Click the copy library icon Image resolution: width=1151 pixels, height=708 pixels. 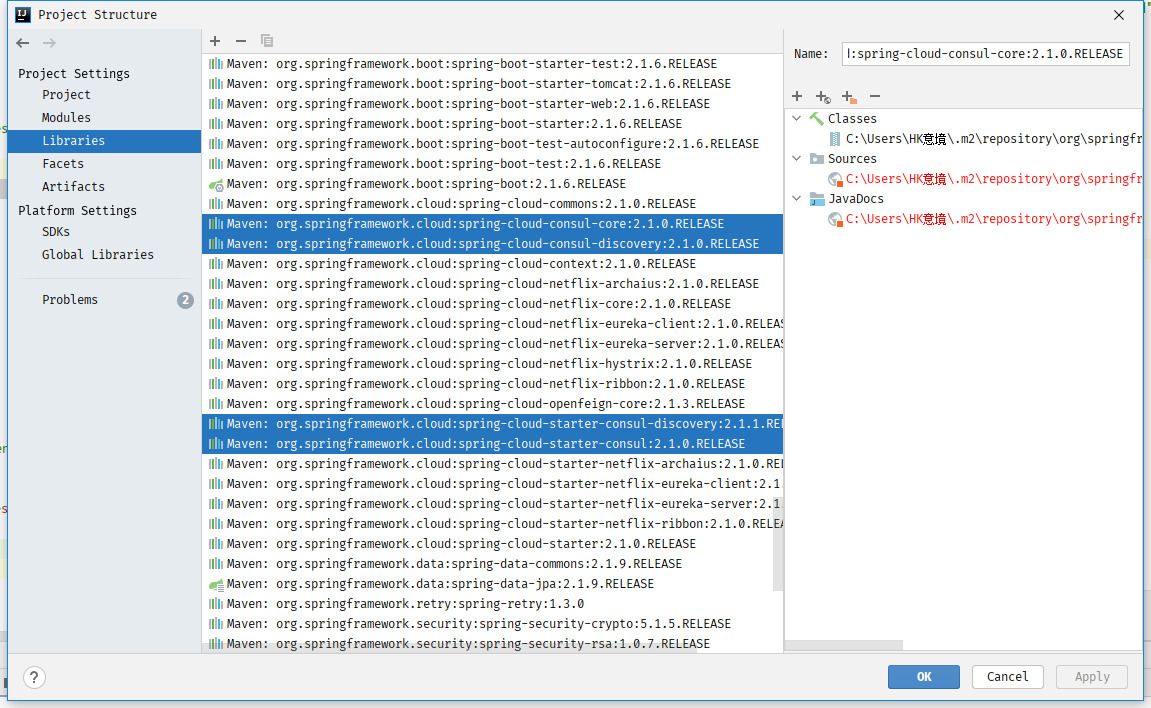point(267,41)
